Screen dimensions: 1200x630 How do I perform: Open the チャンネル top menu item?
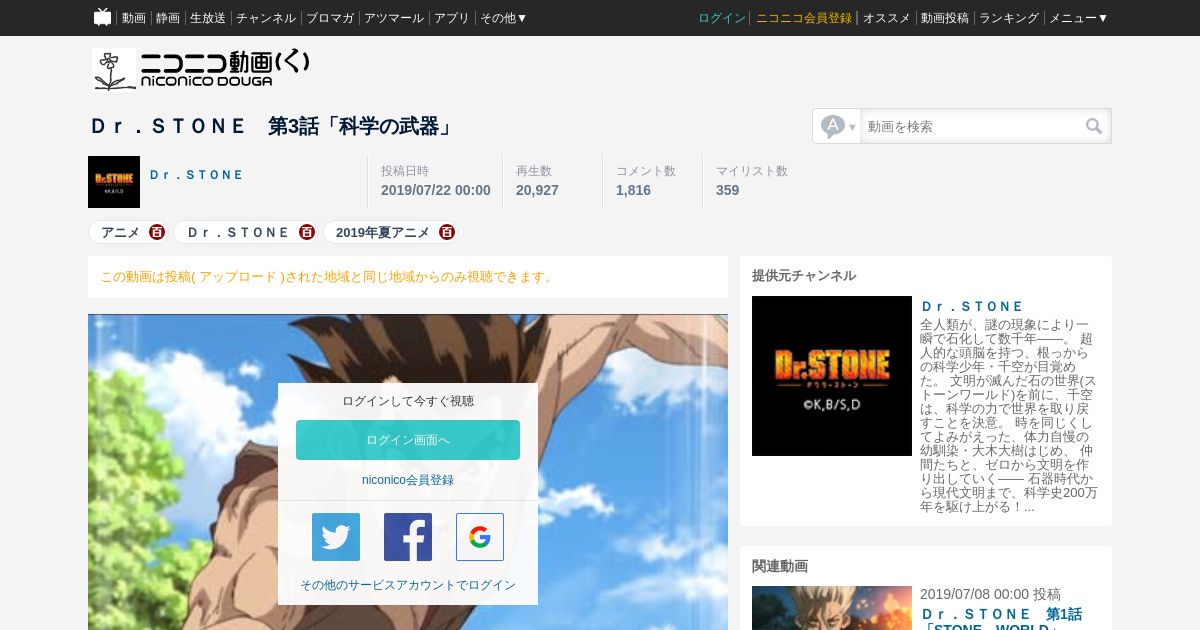[x=266, y=18]
